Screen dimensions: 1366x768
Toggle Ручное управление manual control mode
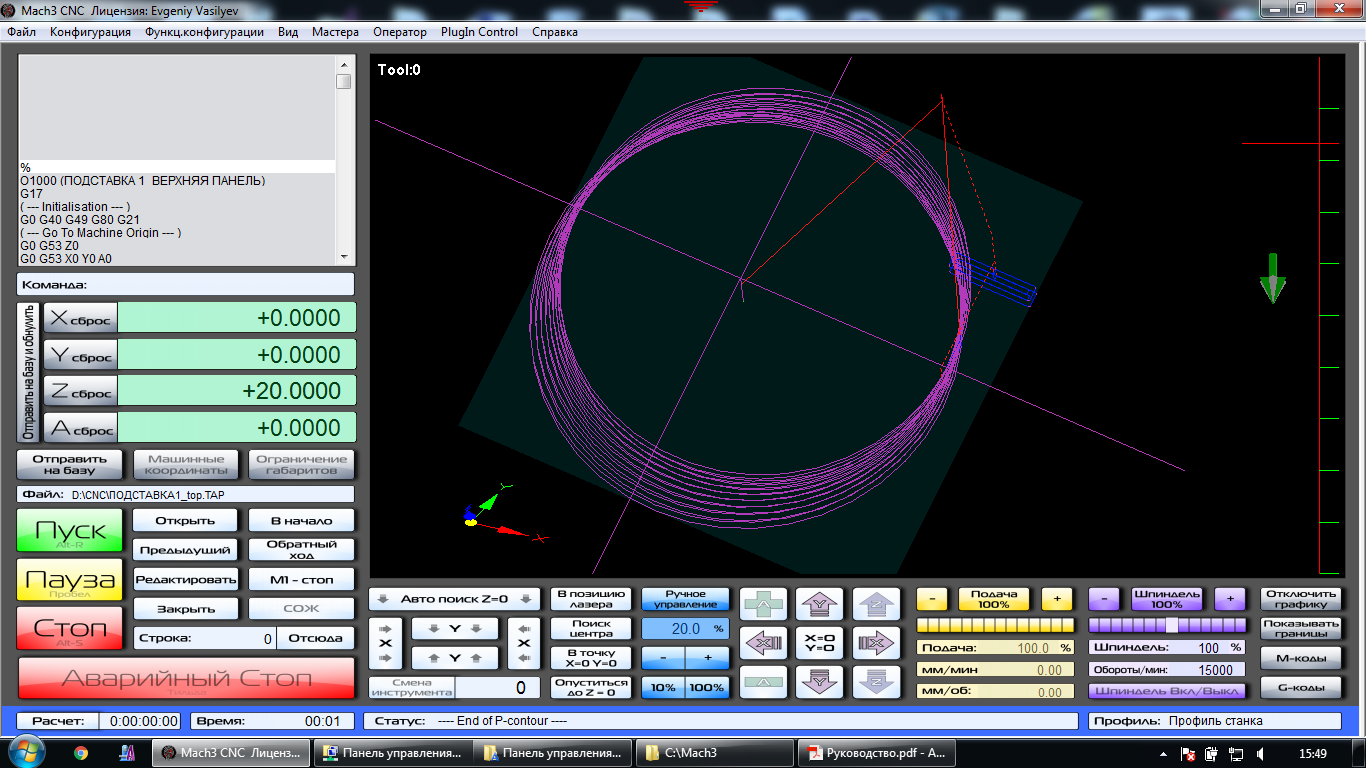pyautogui.click(x=685, y=598)
